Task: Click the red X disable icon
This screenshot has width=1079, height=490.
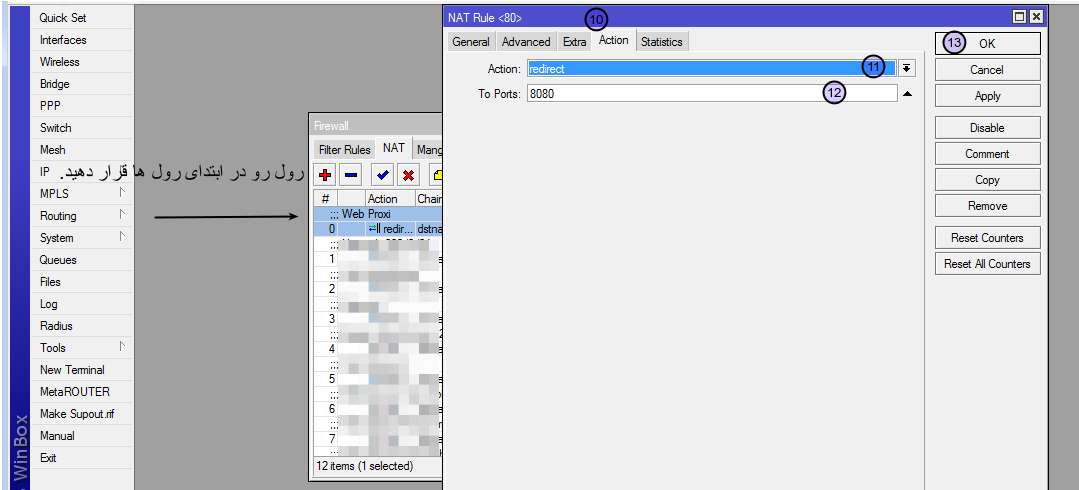Action: pyautogui.click(x=408, y=175)
